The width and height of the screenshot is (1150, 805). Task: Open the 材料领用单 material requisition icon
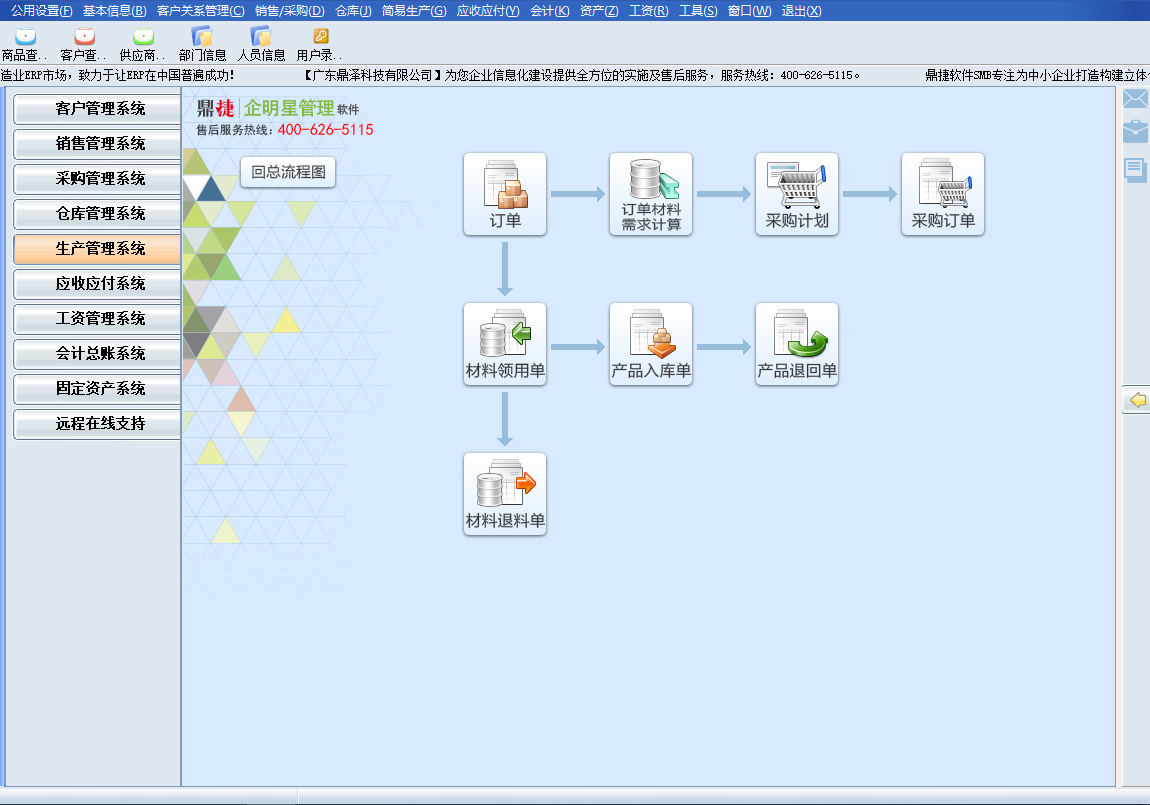click(505, 344)
